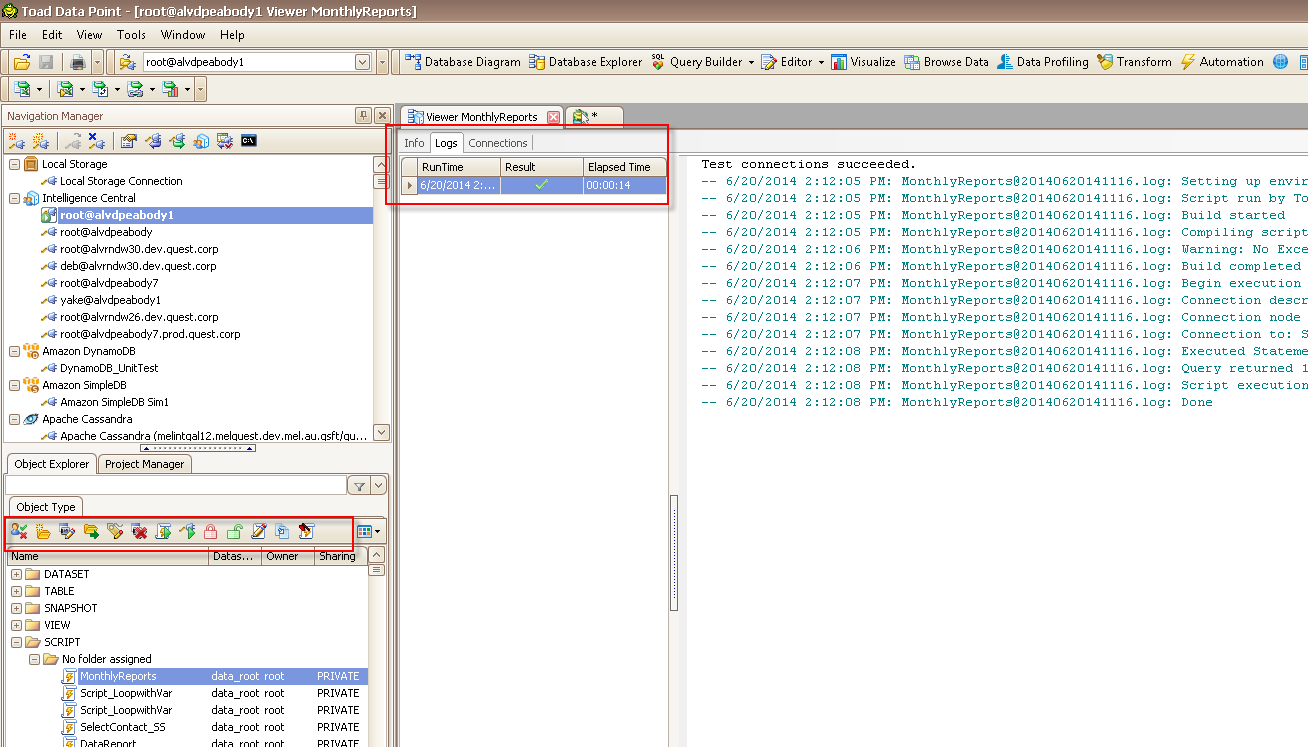Select root@alvdpeabody7 connection

(109, 283)
